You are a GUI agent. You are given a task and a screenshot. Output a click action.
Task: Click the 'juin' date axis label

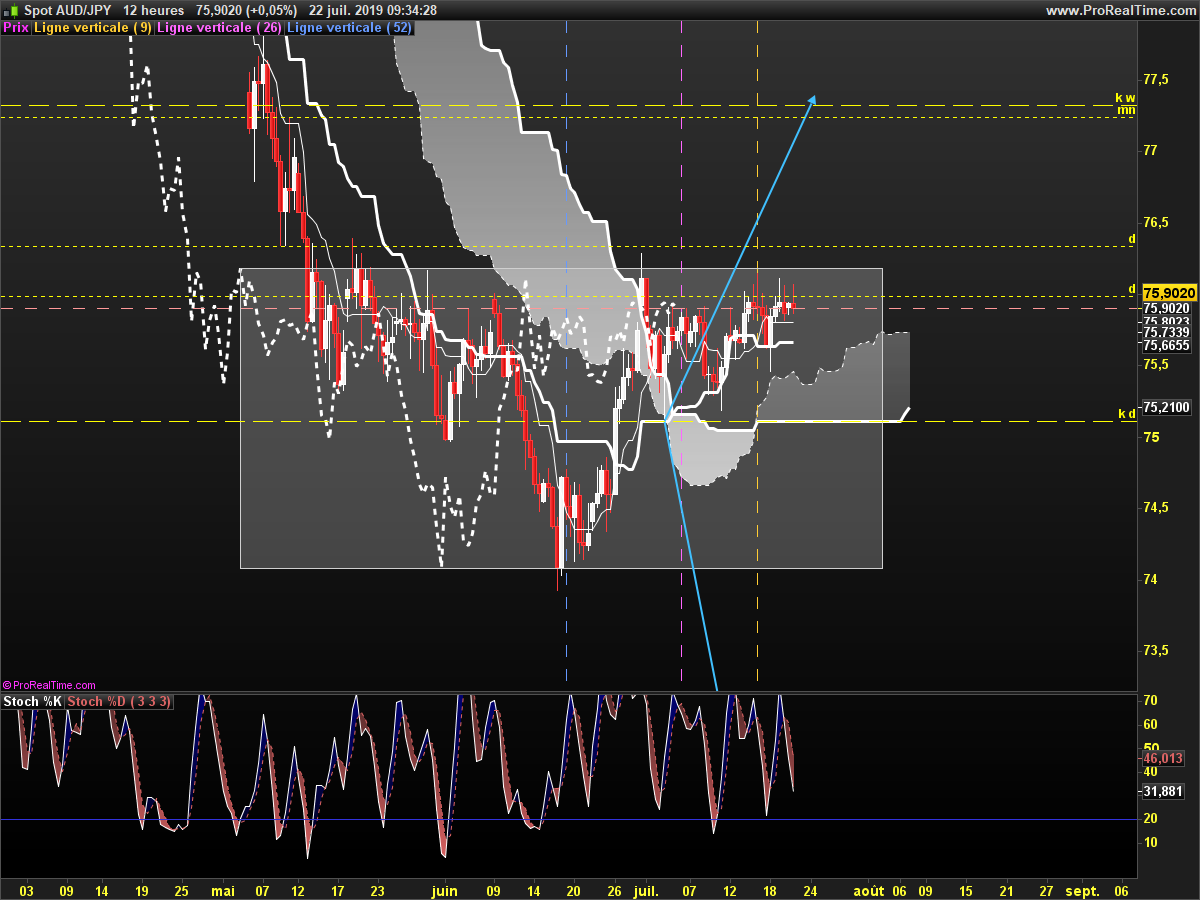coord(445,890)
